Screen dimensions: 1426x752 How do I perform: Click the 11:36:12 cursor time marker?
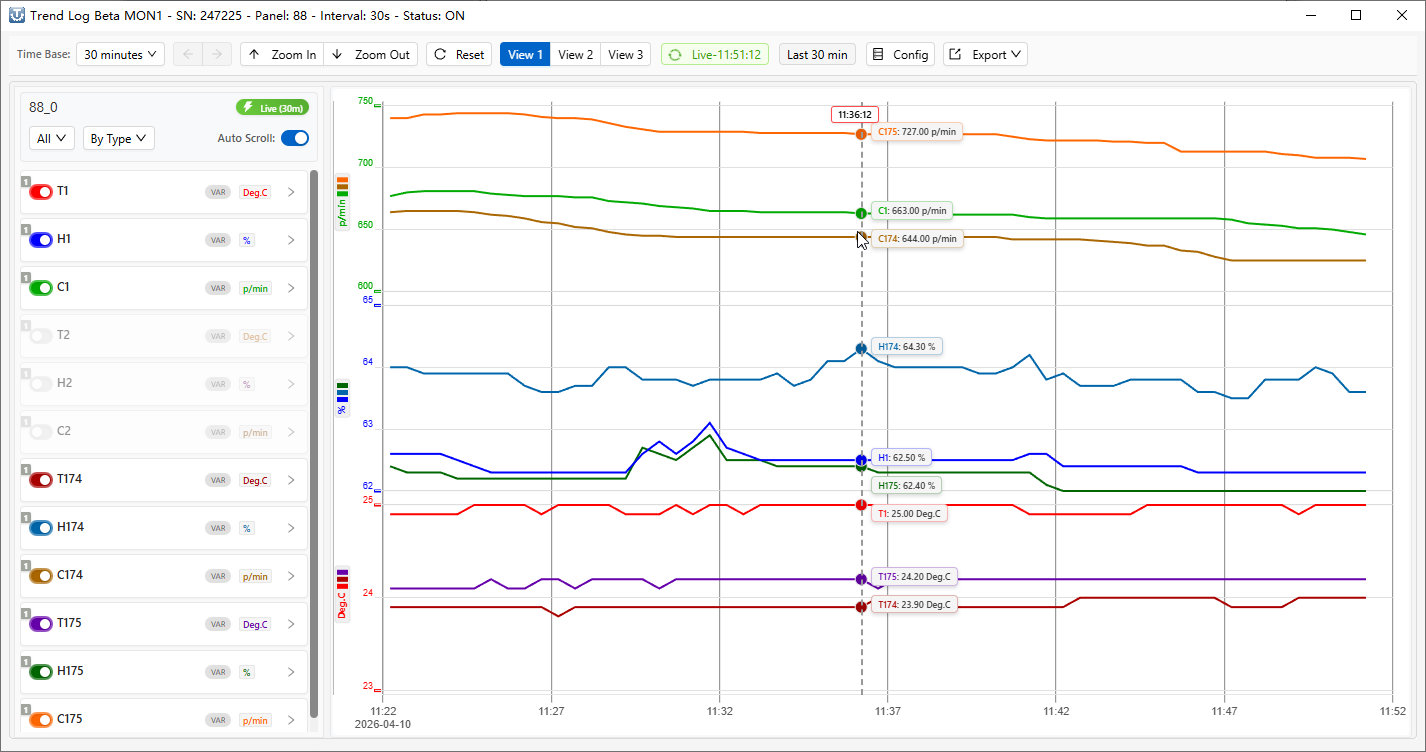coord(855,114)
